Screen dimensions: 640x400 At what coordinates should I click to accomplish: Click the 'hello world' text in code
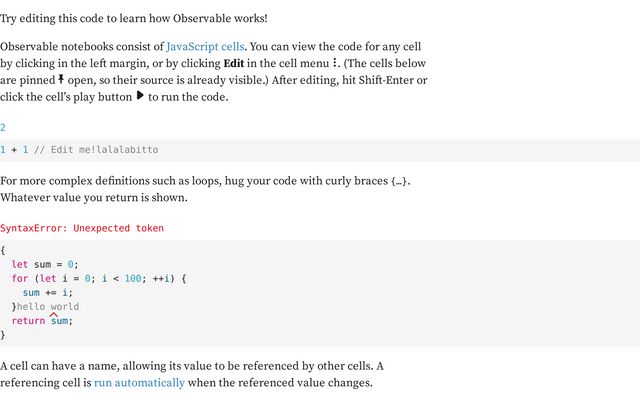pos(48,307)
